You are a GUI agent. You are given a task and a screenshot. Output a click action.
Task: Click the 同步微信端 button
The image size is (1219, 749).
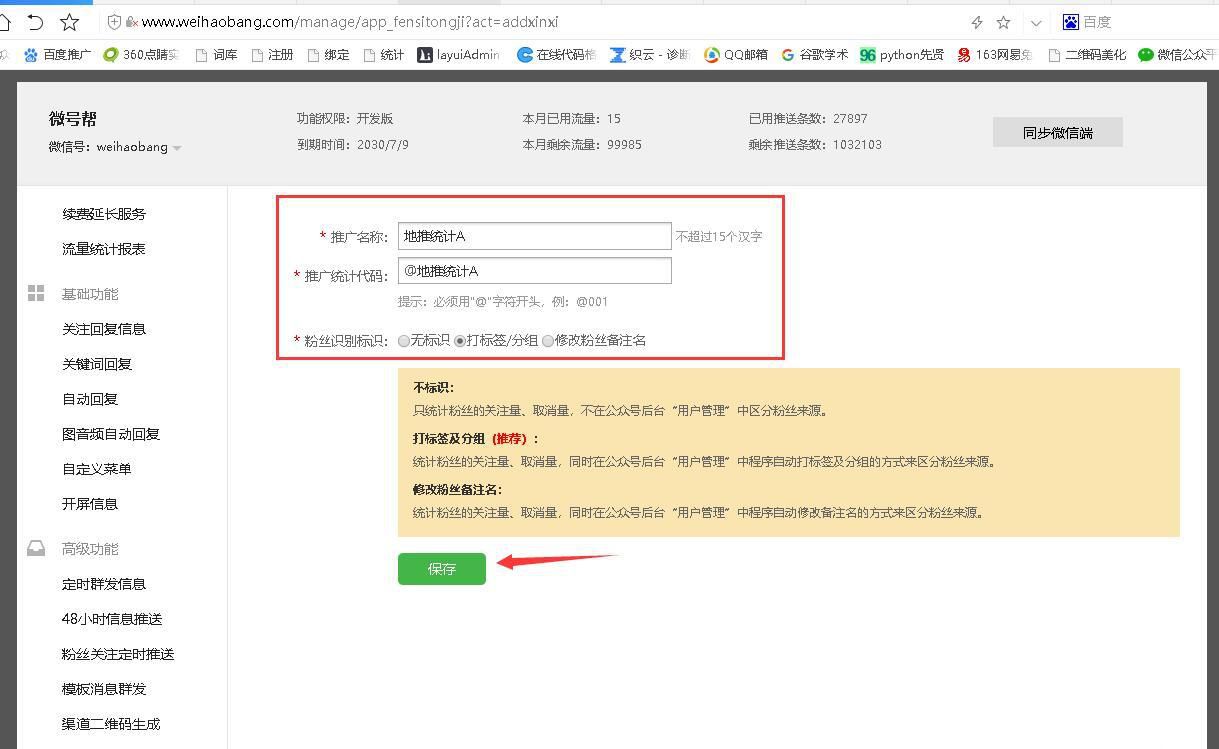[1057, 131]
